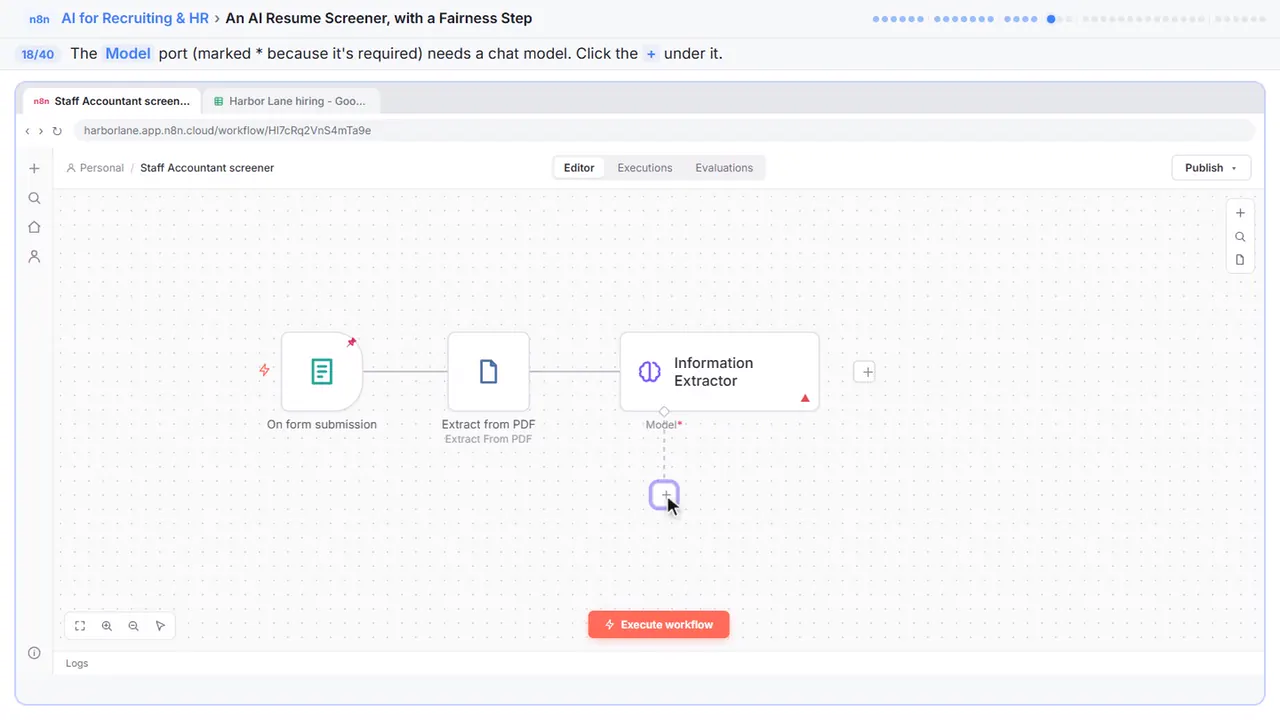This screenshot has width=1280, height=720.
Task: Click the magnifier icon at canvas top right
Action: click(x=1240, y=237)
